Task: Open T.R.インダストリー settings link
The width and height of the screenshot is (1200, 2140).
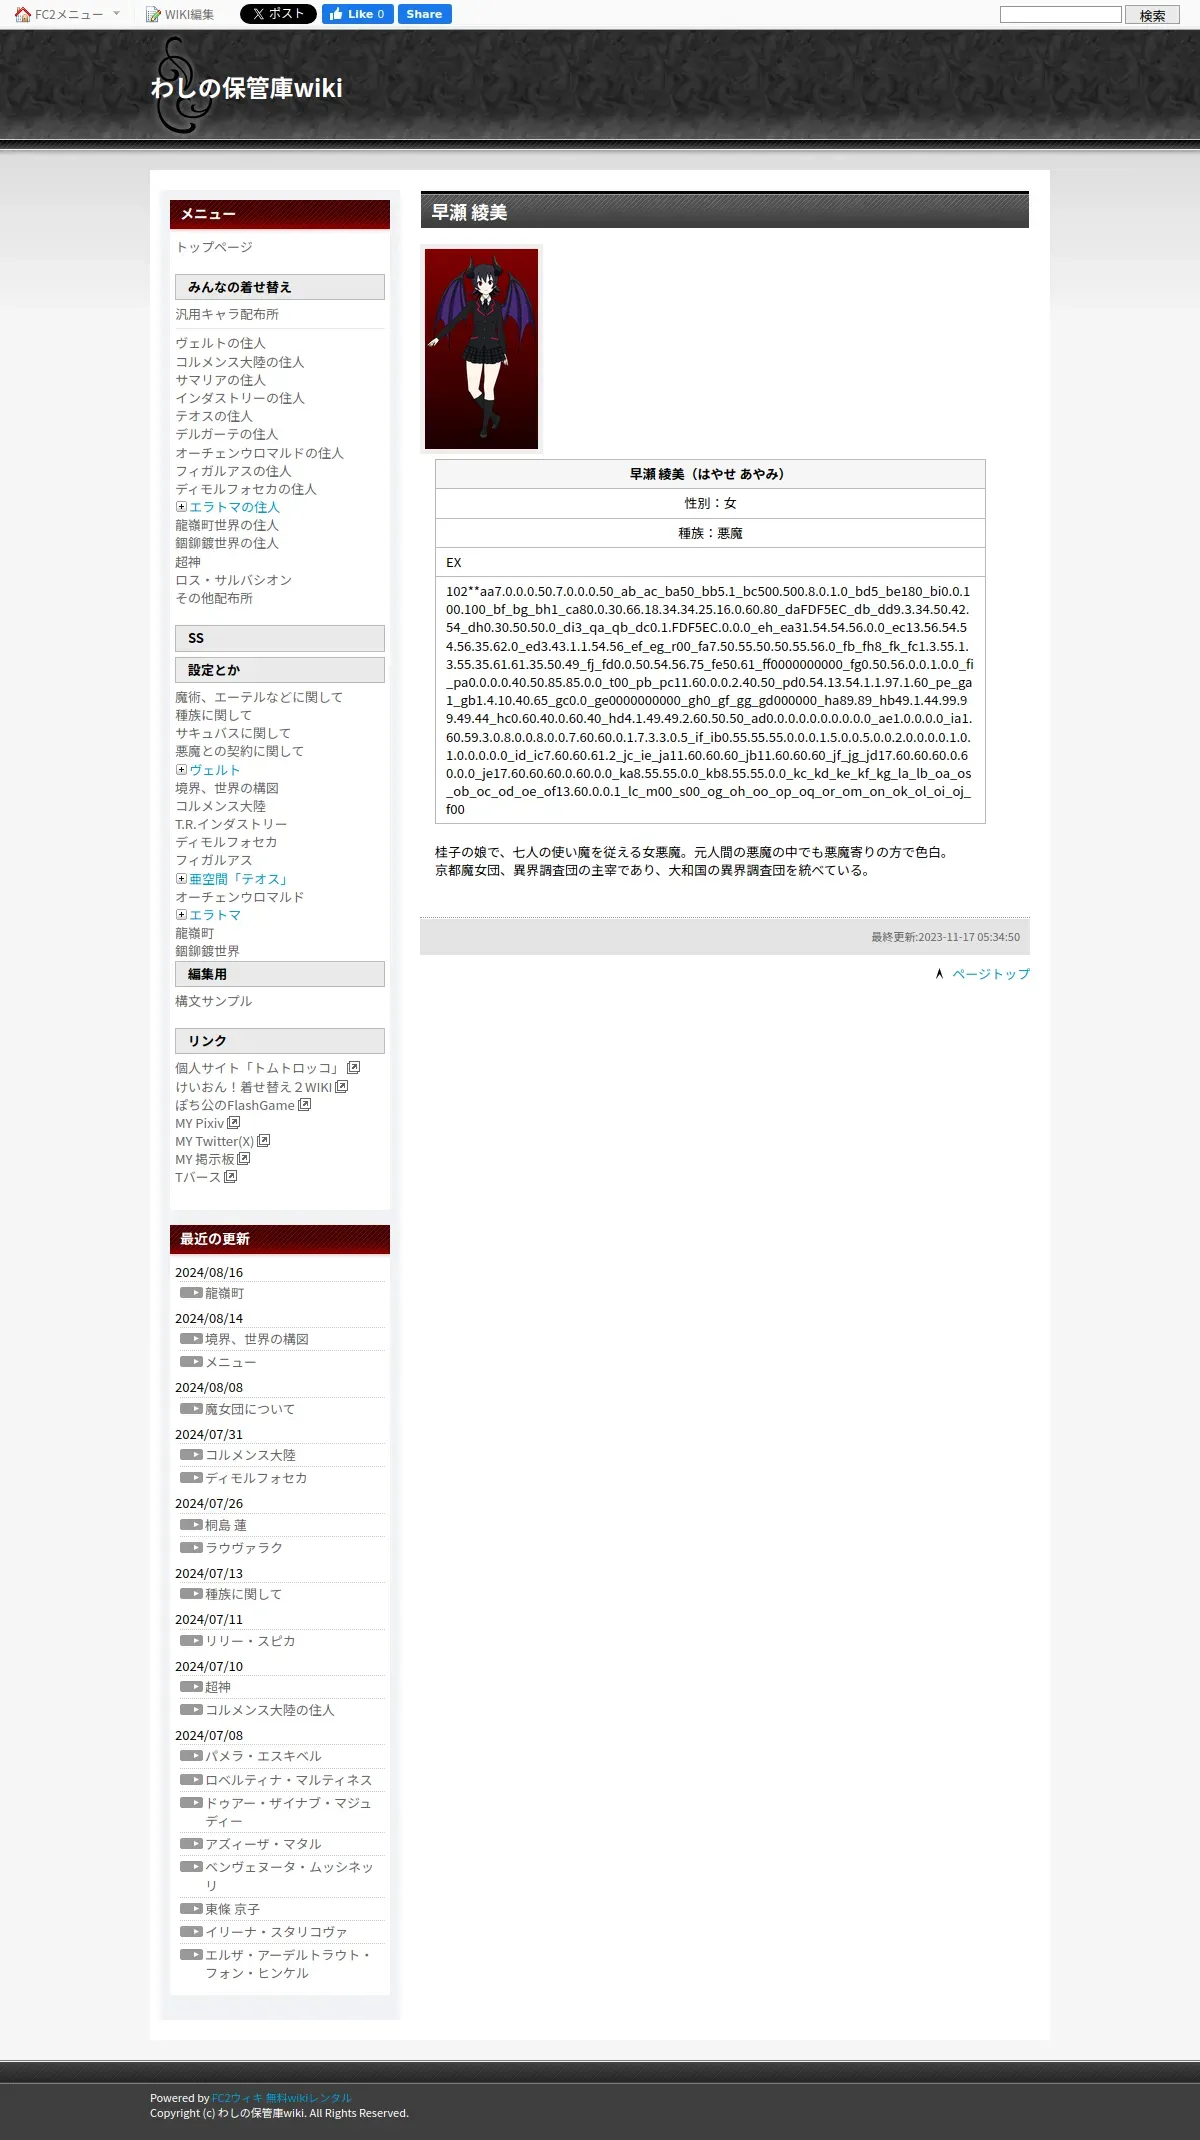Action: [231, 824]
